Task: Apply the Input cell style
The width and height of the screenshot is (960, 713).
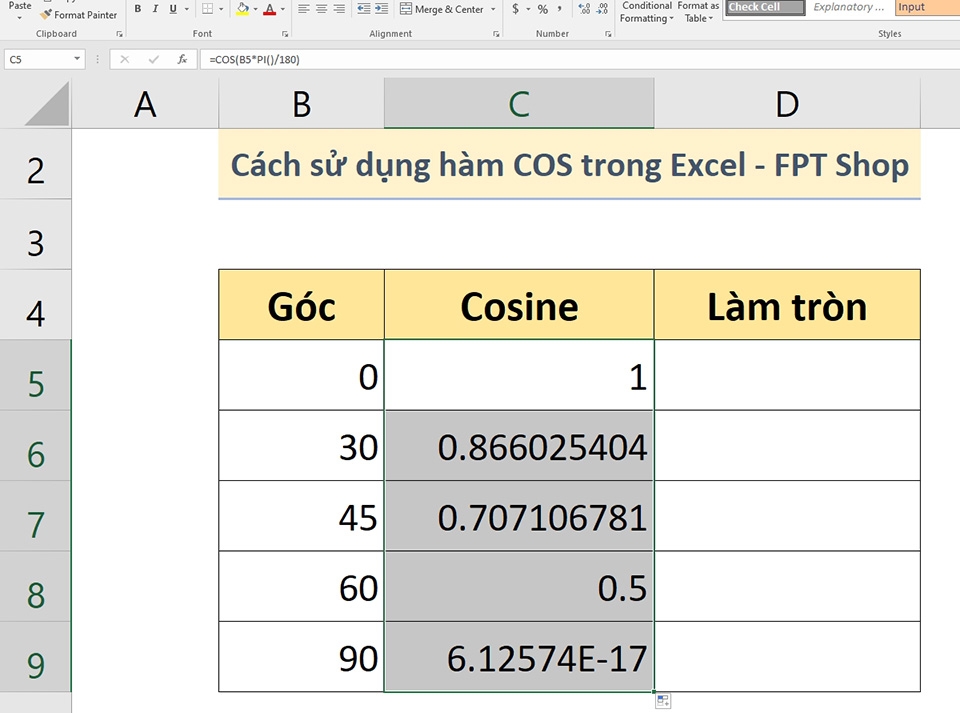Action: pos(913,7)
